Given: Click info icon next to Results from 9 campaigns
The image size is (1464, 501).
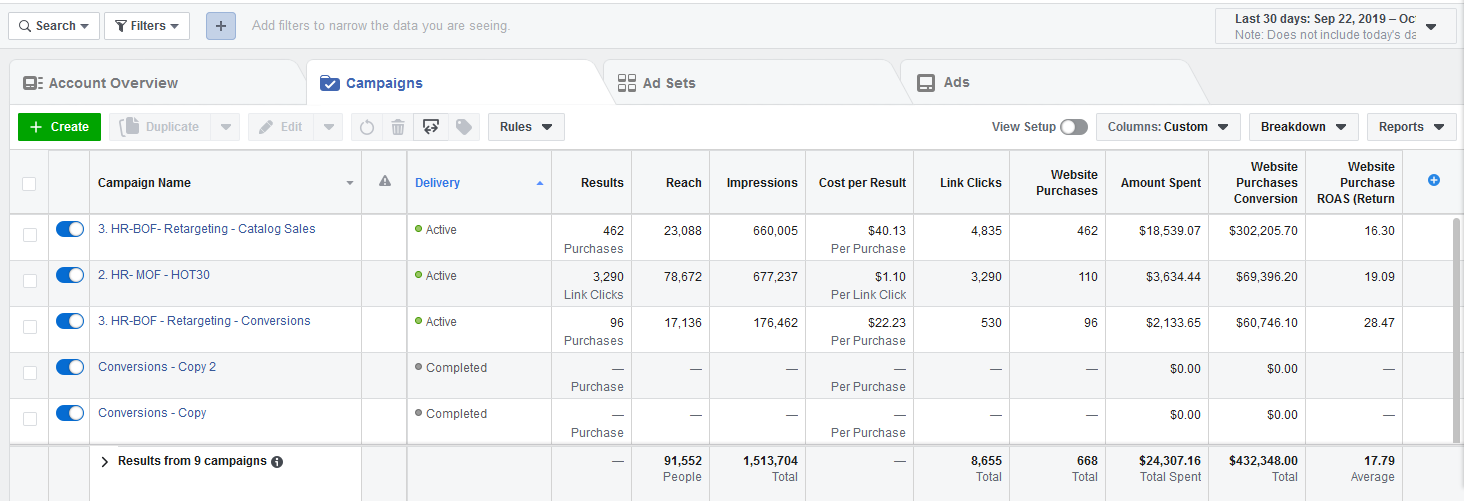Looking at the screenshot, I should click(277, 462).
